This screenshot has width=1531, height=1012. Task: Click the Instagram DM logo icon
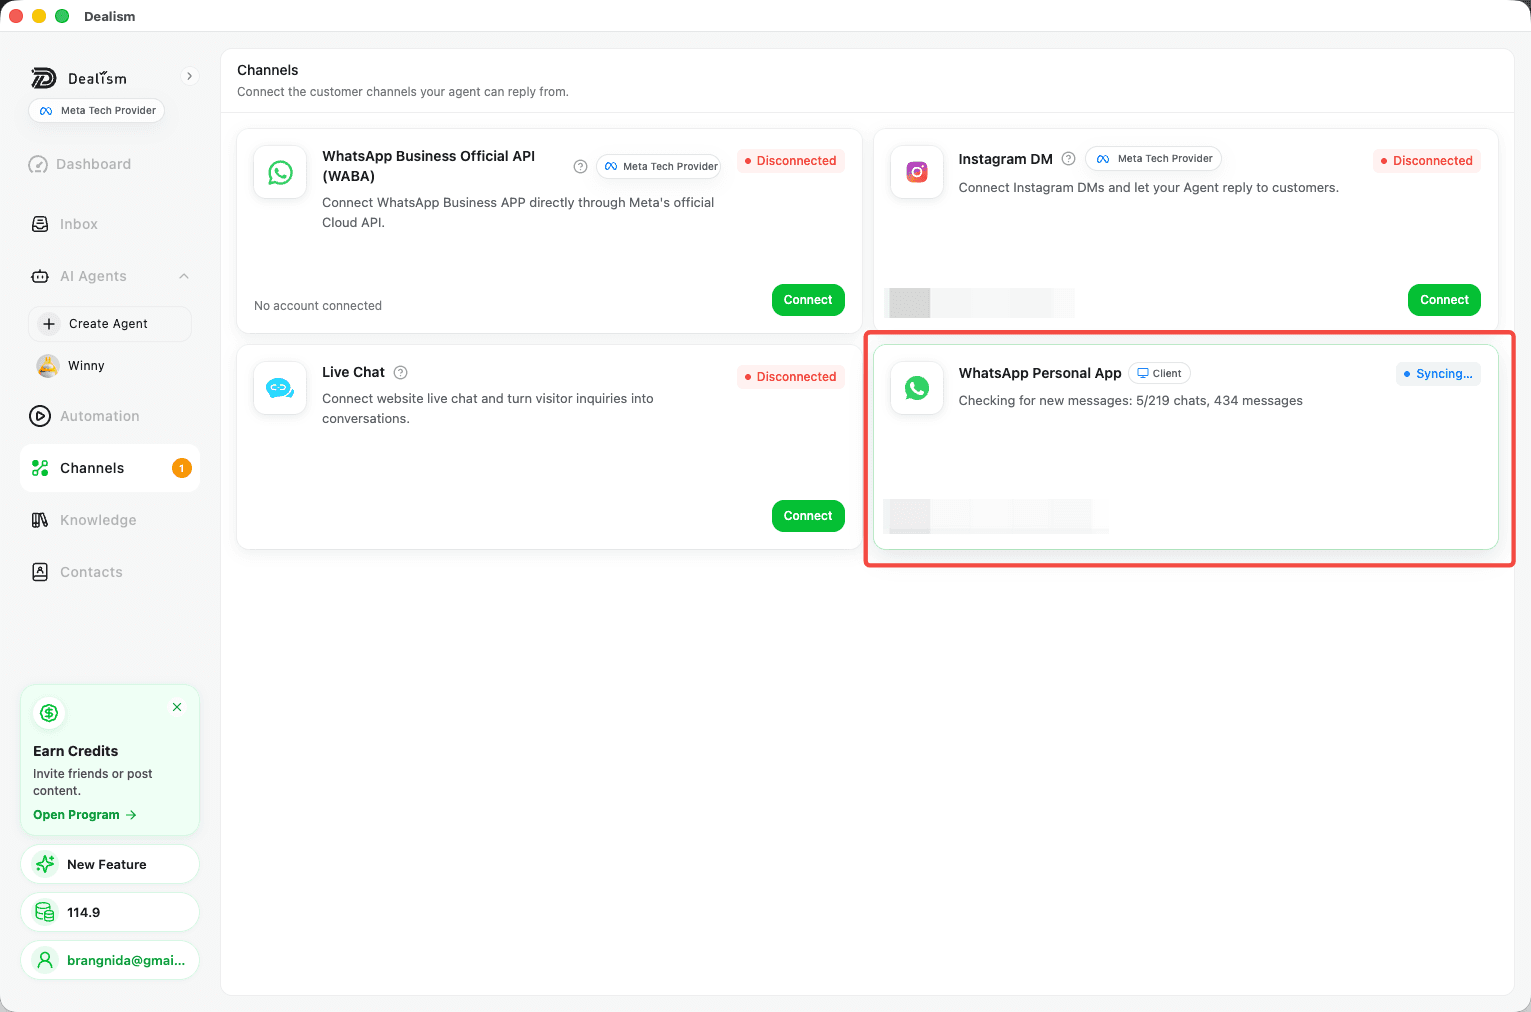coord(917,172)
